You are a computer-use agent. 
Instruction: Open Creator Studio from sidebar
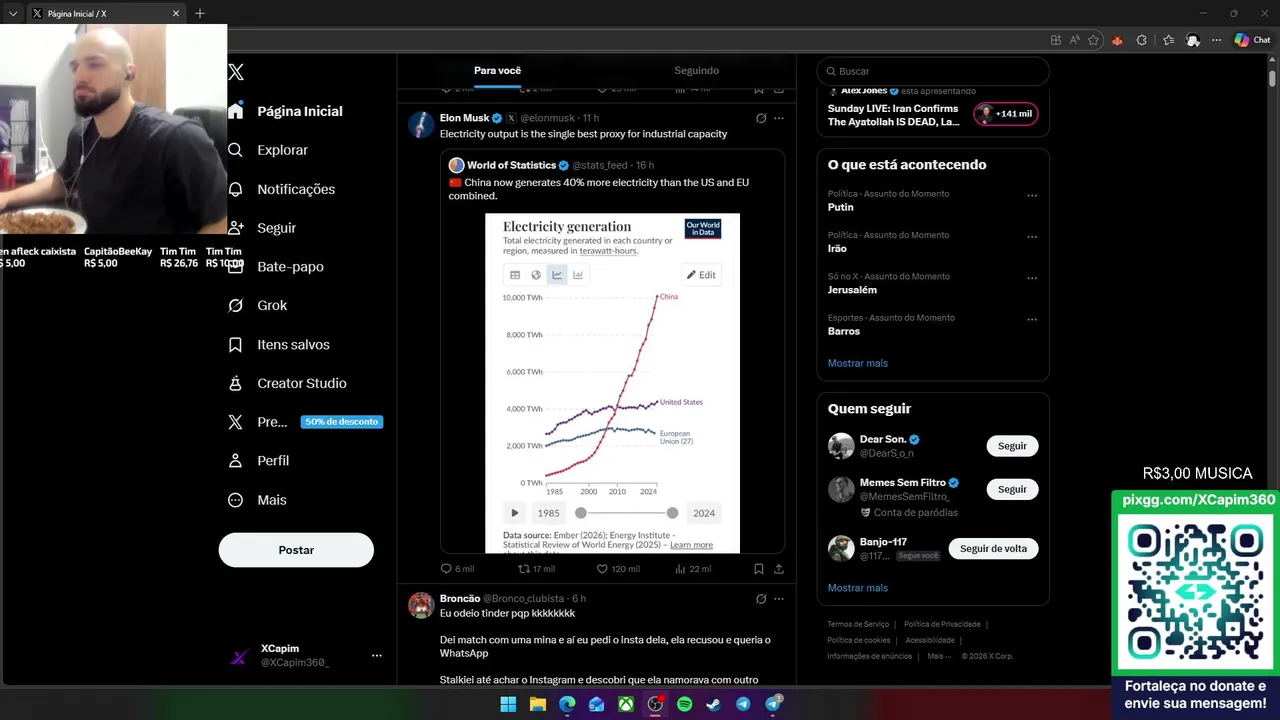287,383
